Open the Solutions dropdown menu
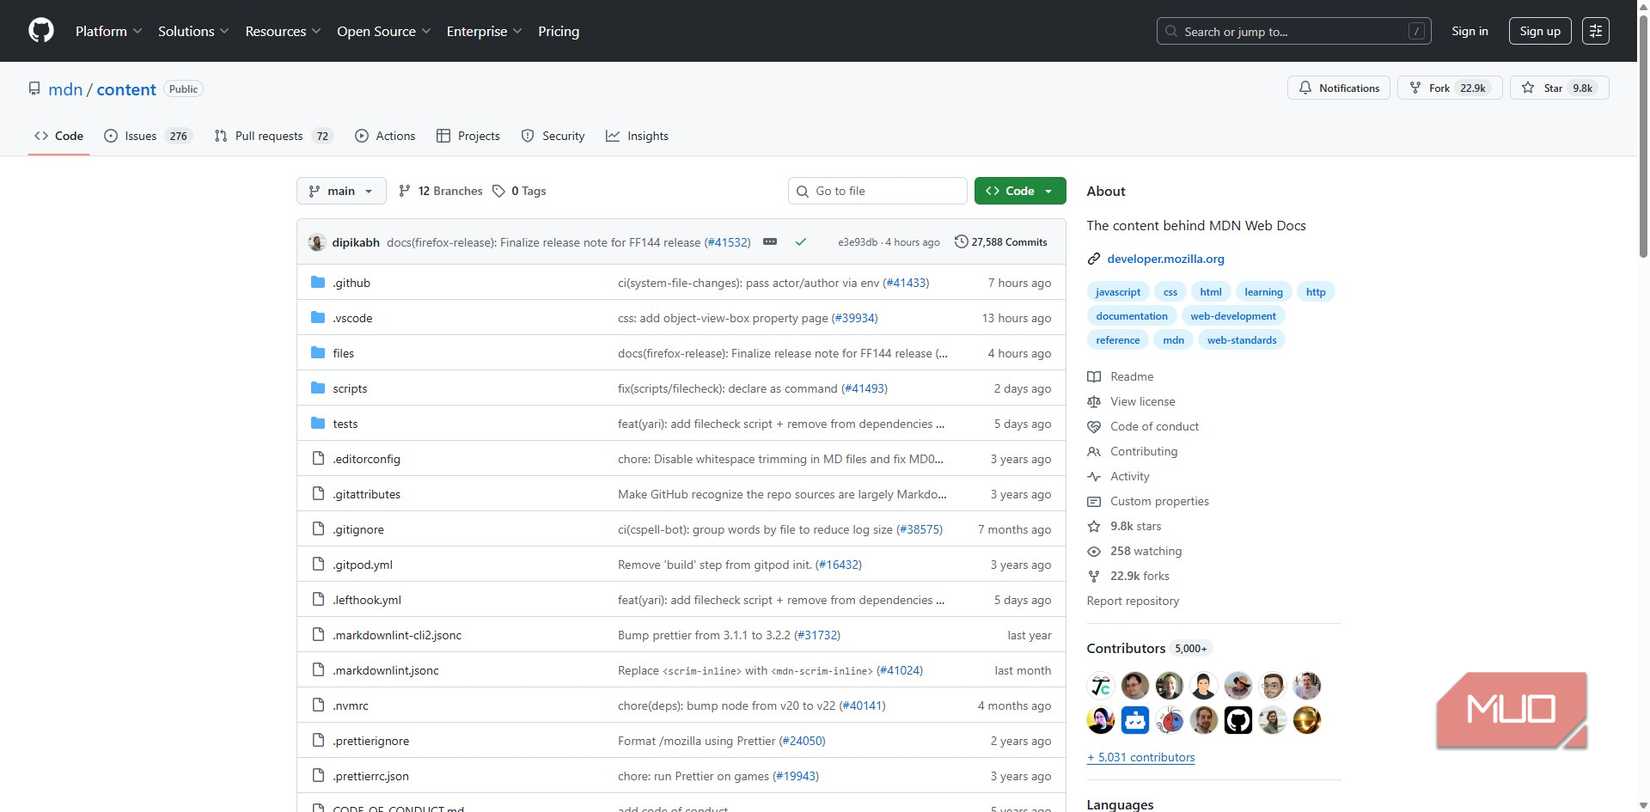Image resolution: width=1650 pixels, height=812 pixels. [x=194, y=31]
